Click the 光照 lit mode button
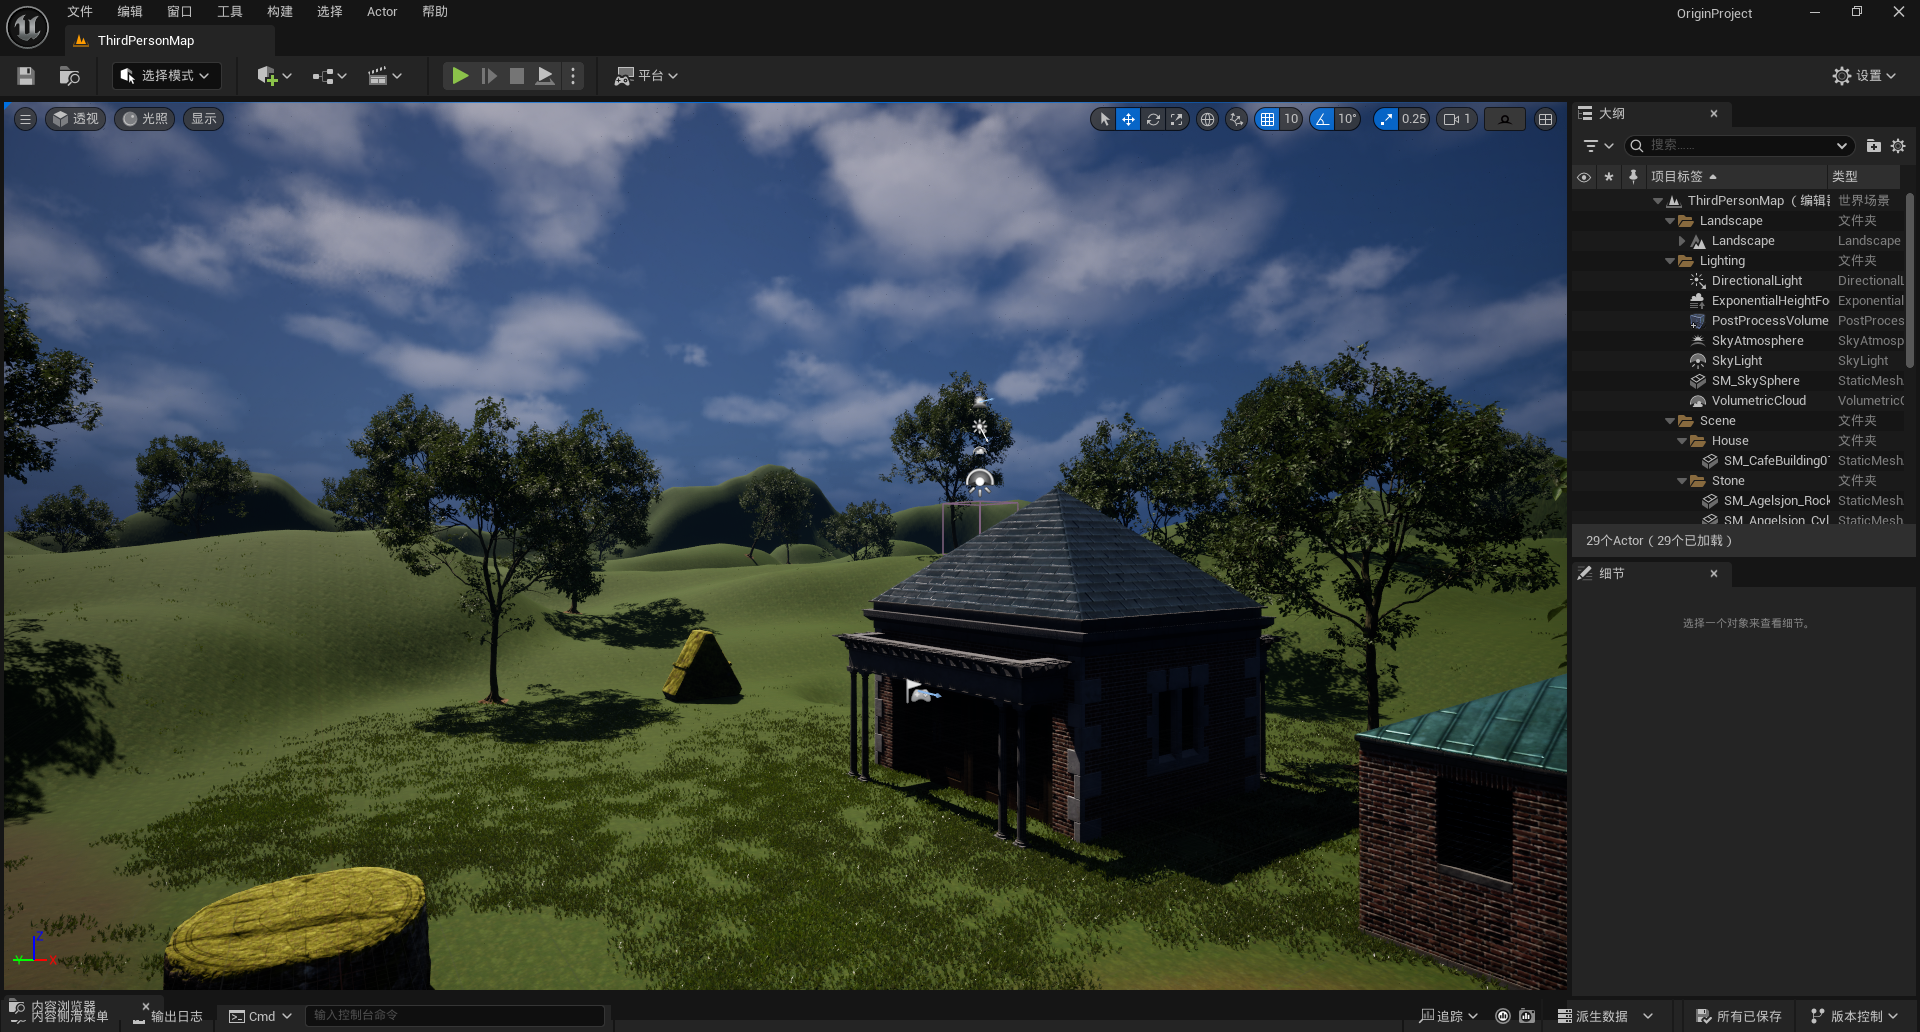Viewport: 1920px width, 1032px height. click(145, 119)
